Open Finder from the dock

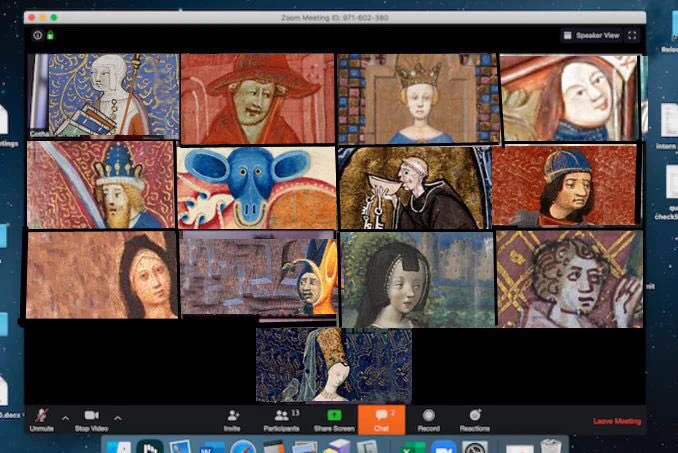coord(119,447)
